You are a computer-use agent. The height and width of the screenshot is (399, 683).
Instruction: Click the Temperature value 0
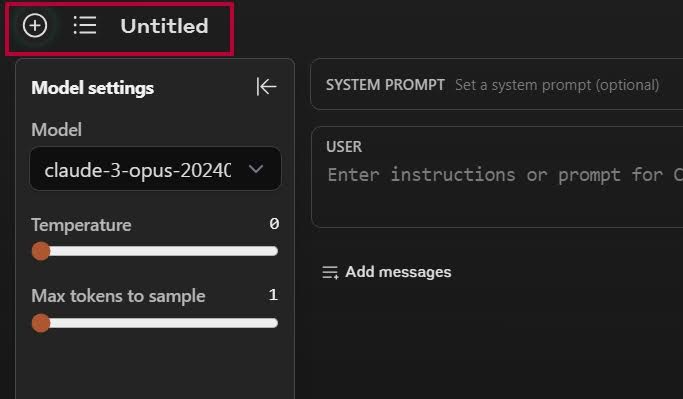[274, 224]
